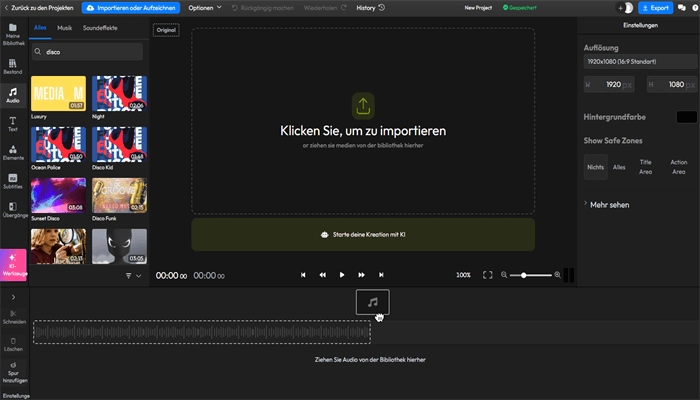Click the height field showing 1080
This screenshot has width=700, height=400.
672,84
